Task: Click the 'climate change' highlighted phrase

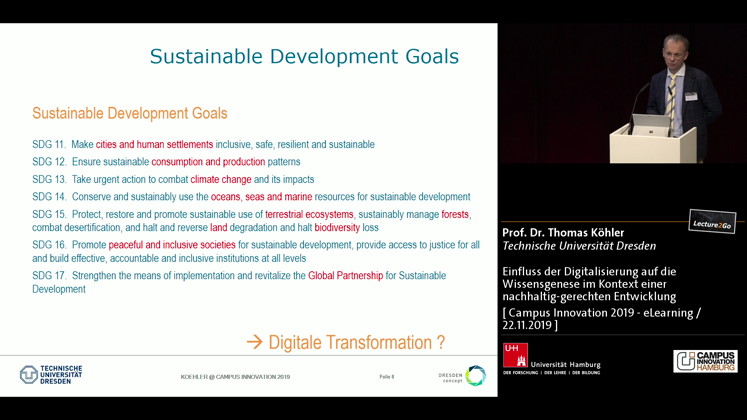Action: [221, 180]
